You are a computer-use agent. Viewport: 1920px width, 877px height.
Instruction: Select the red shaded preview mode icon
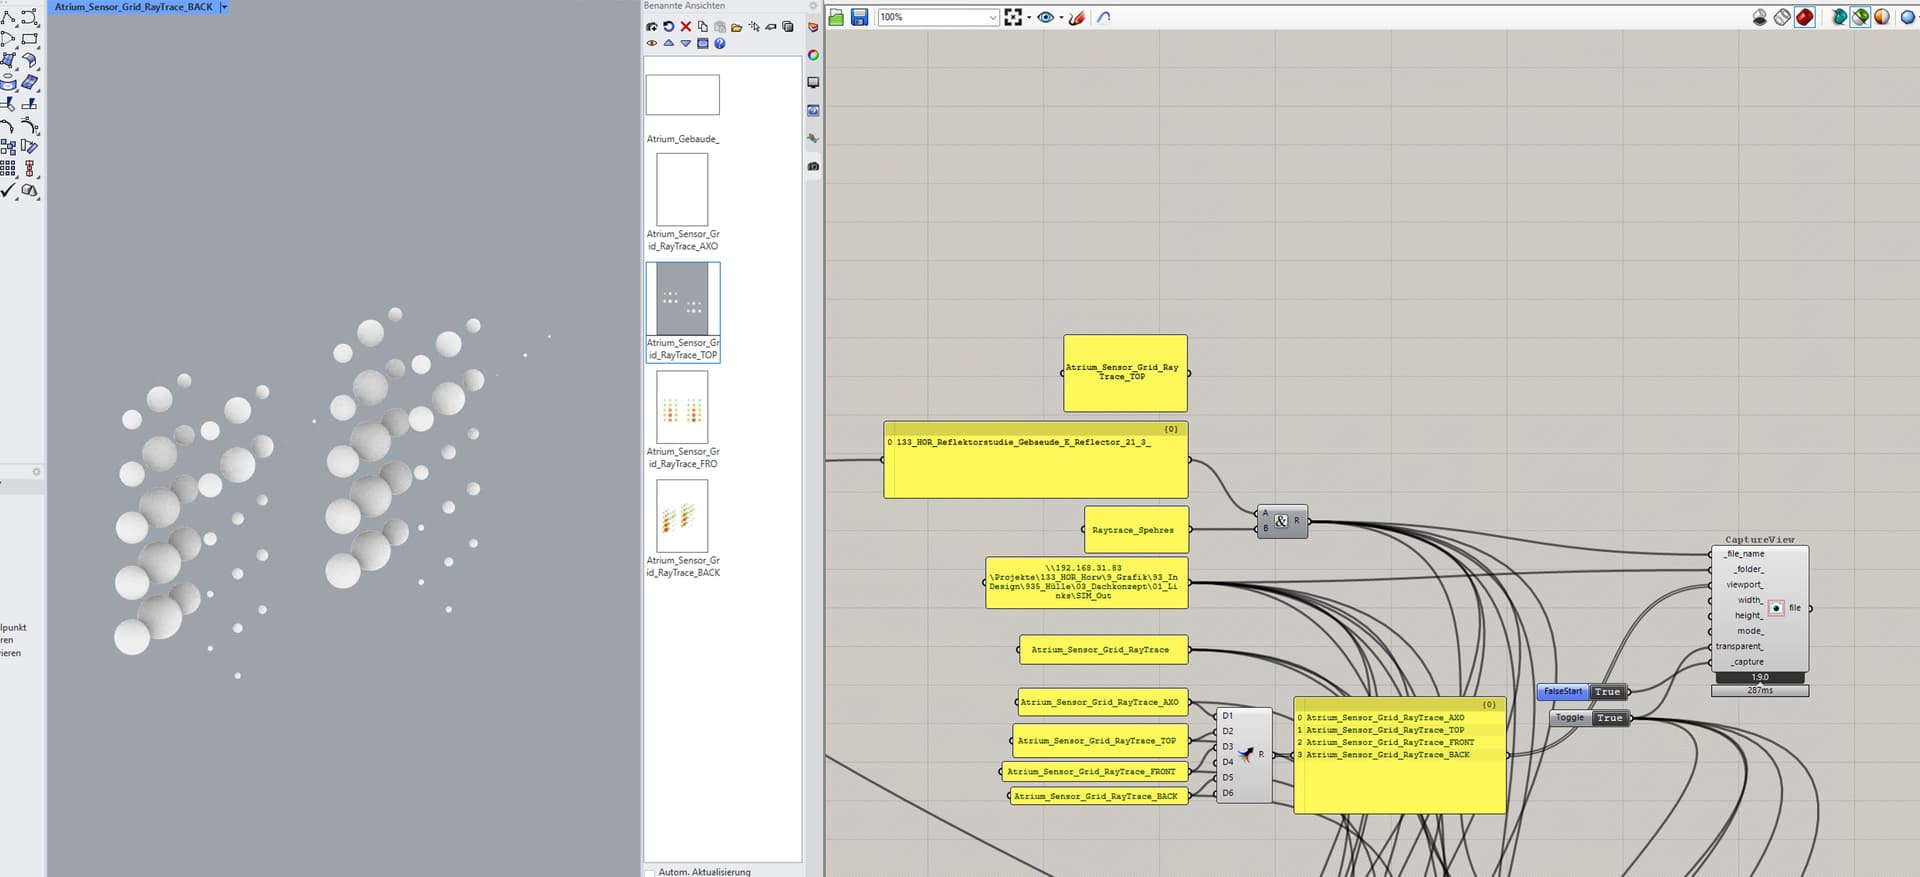1804,17
